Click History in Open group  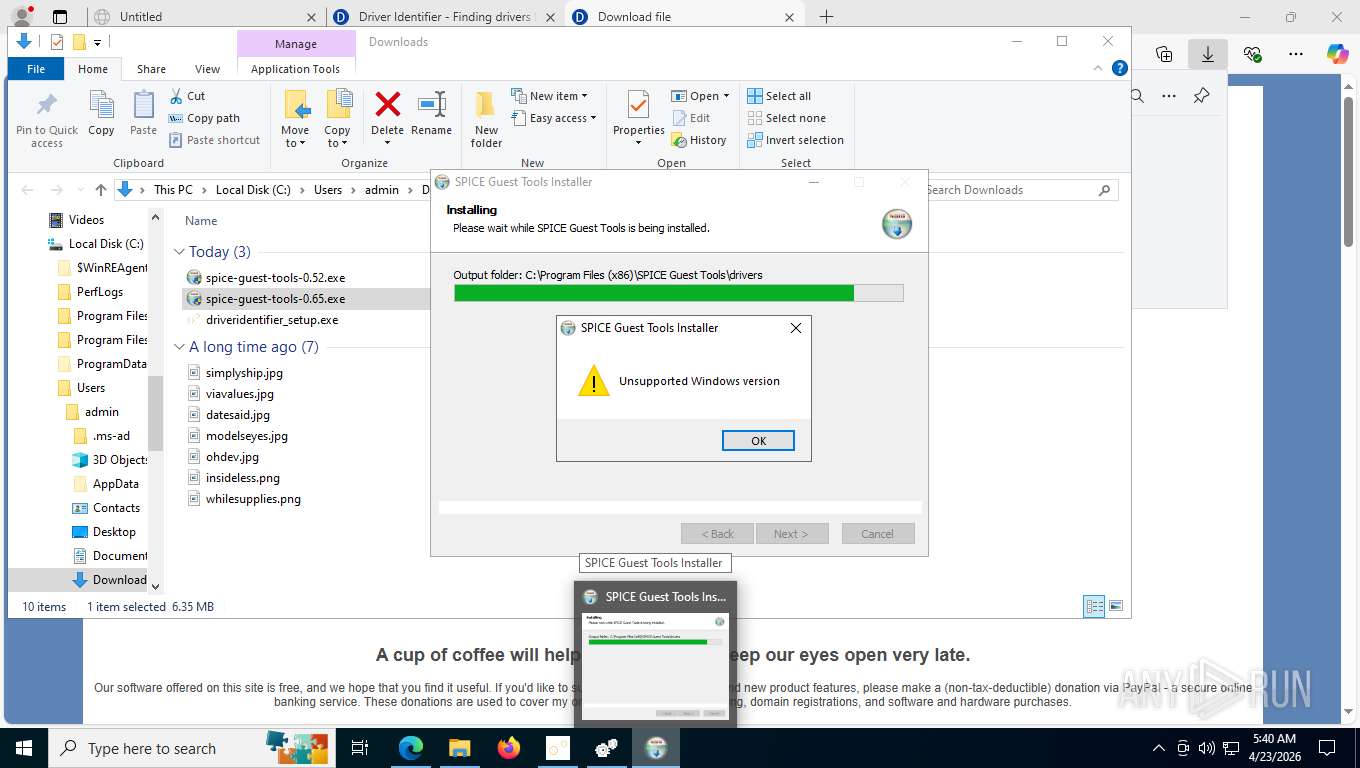coord(698,140)
